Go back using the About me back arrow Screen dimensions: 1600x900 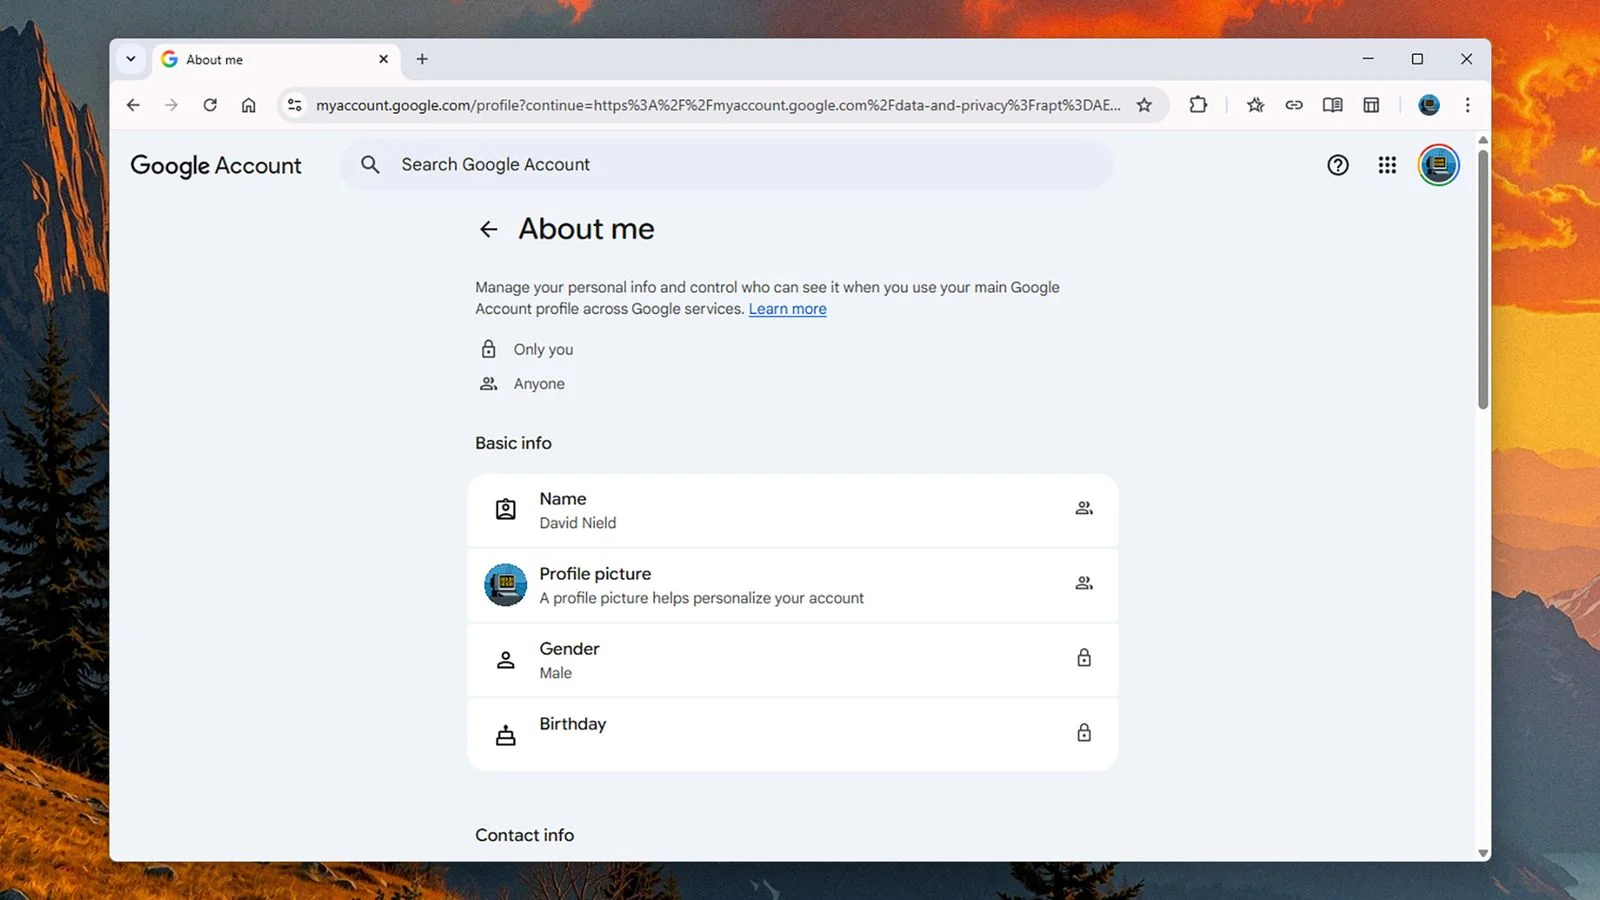(488, 229)
